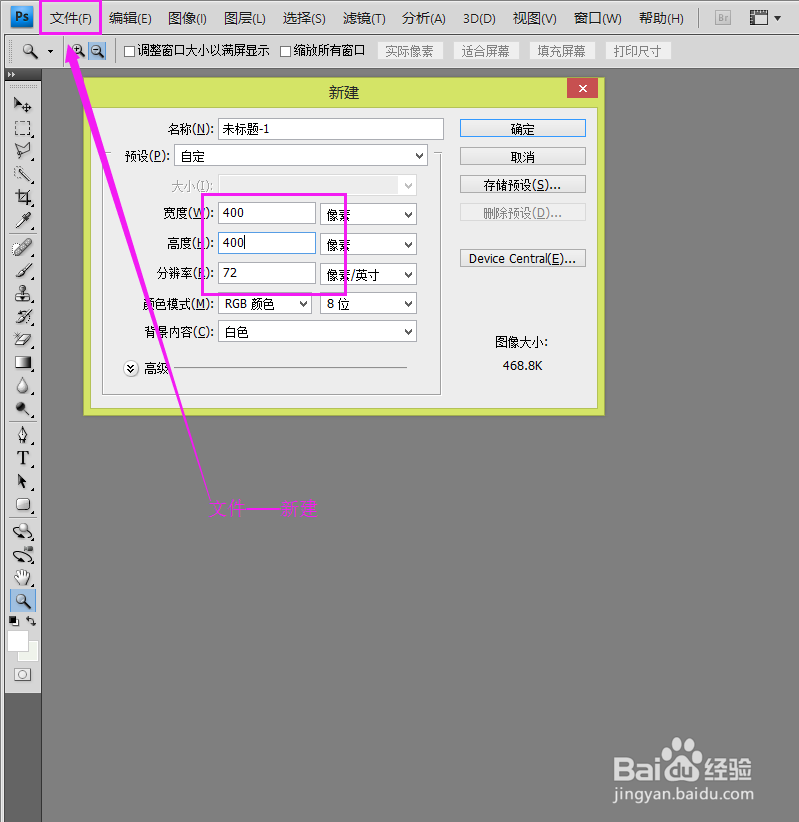
Task: Open the height unit dropdown
Action: tap(368, 244)
